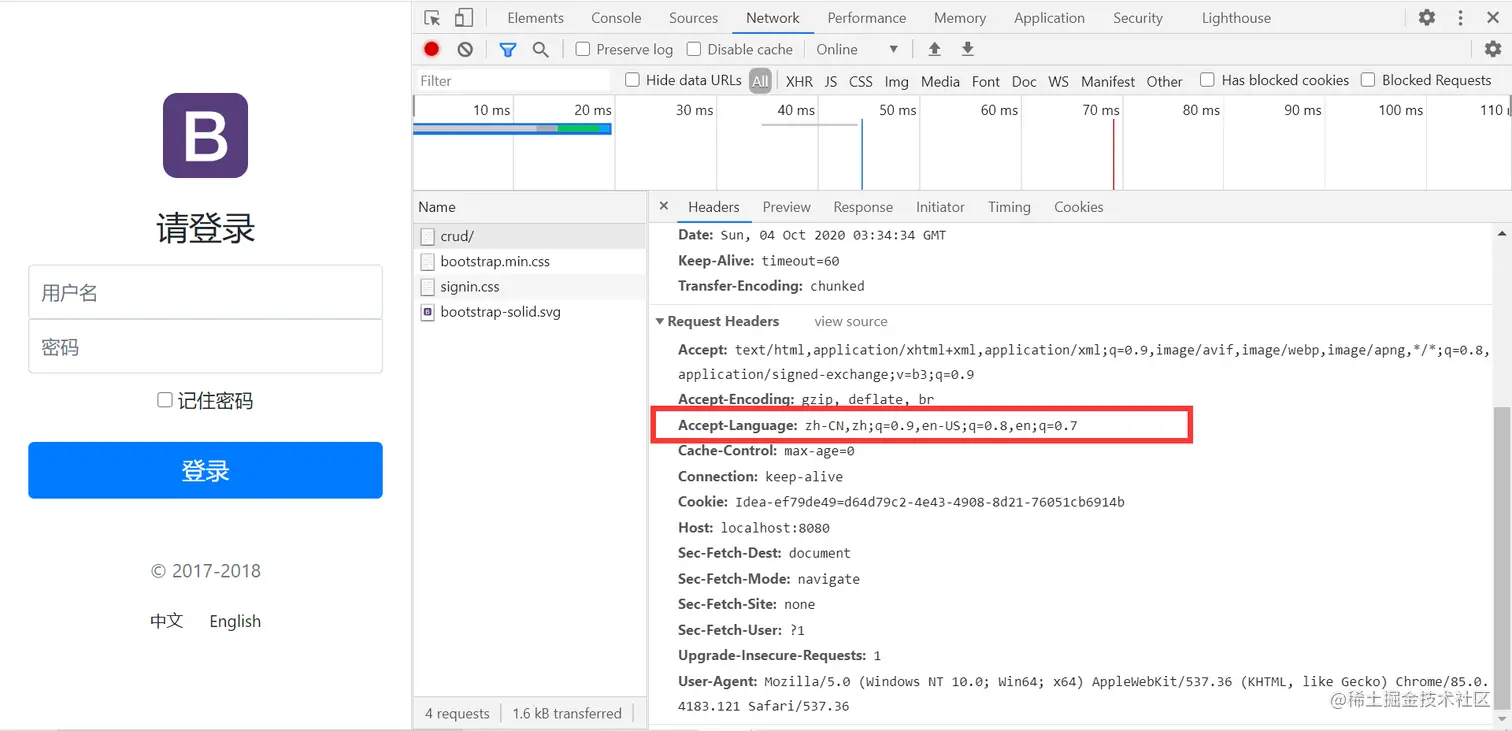Viewport: 1512px width, 731px height.
Task: Switch to the Console tab
Action: click(616, 18)
